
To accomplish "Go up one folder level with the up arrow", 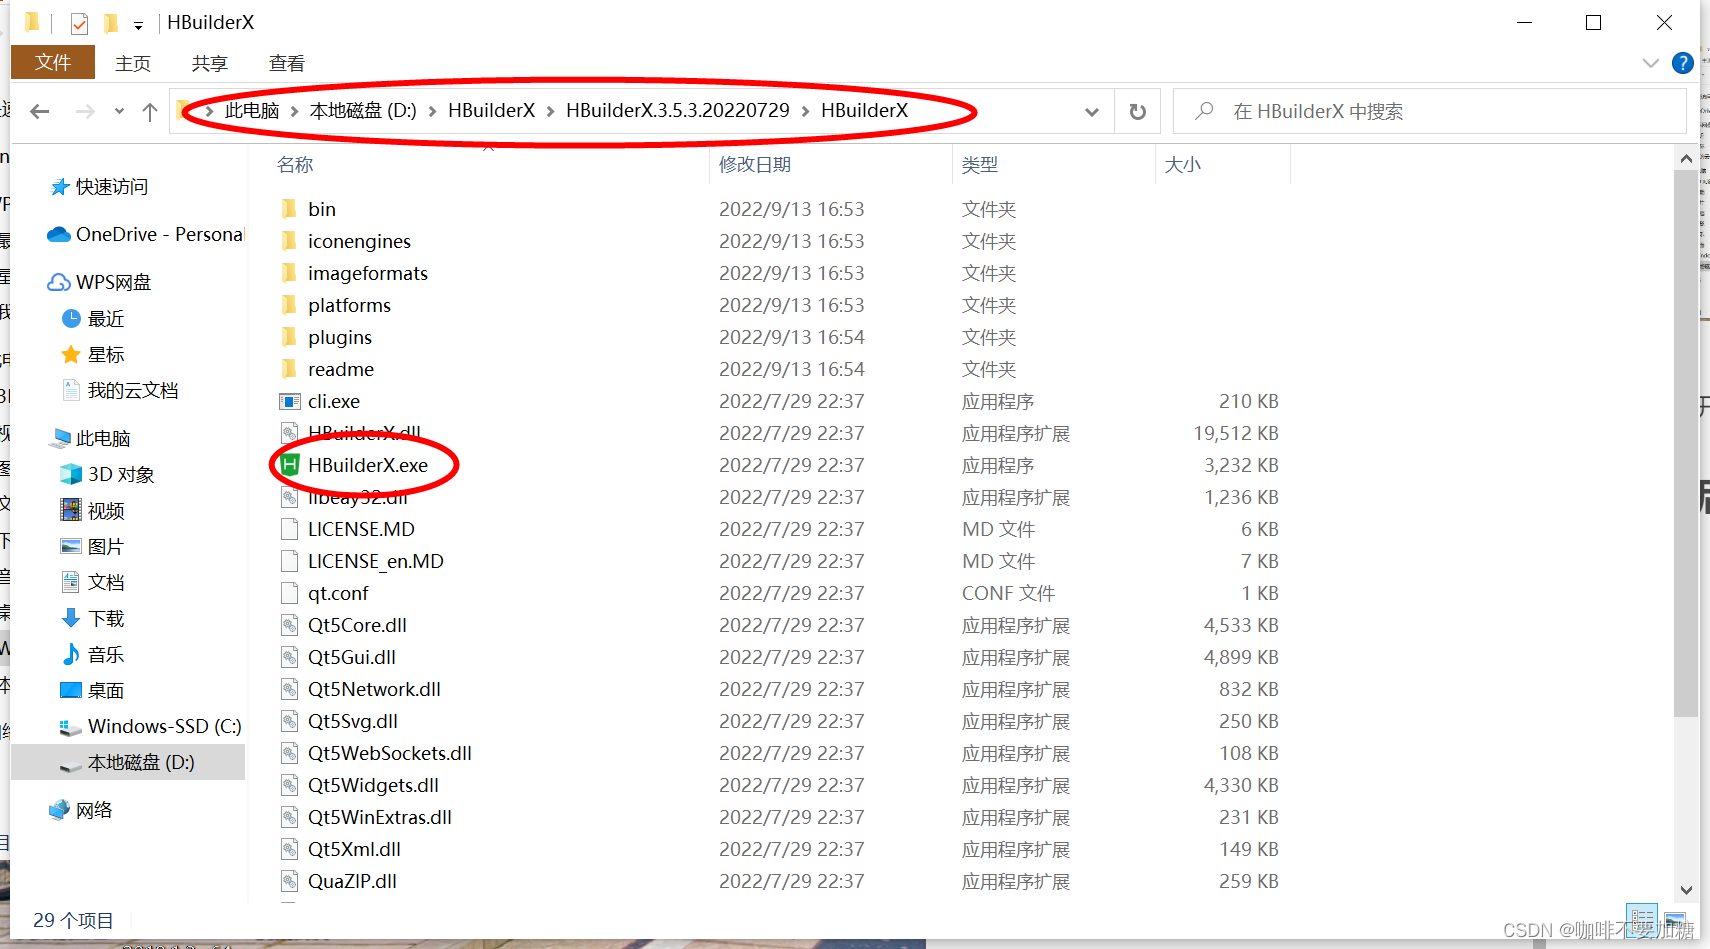I will click(x=150, y=111).
